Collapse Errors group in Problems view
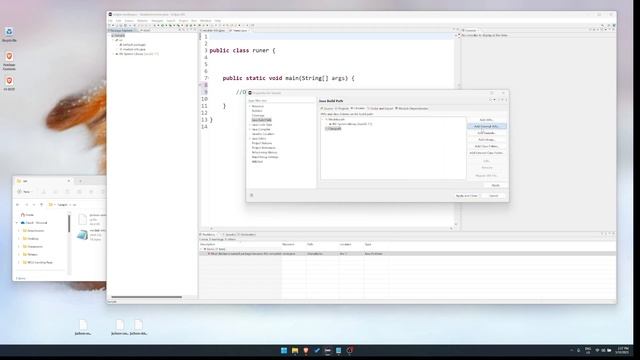Screen dimensions: 640x360 click(202, 249)
